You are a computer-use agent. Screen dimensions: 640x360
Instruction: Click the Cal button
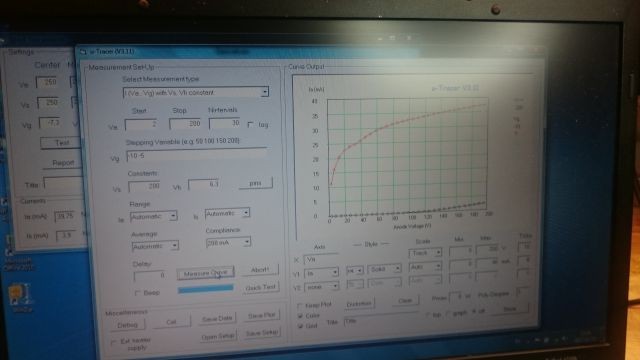coord(171,322)
